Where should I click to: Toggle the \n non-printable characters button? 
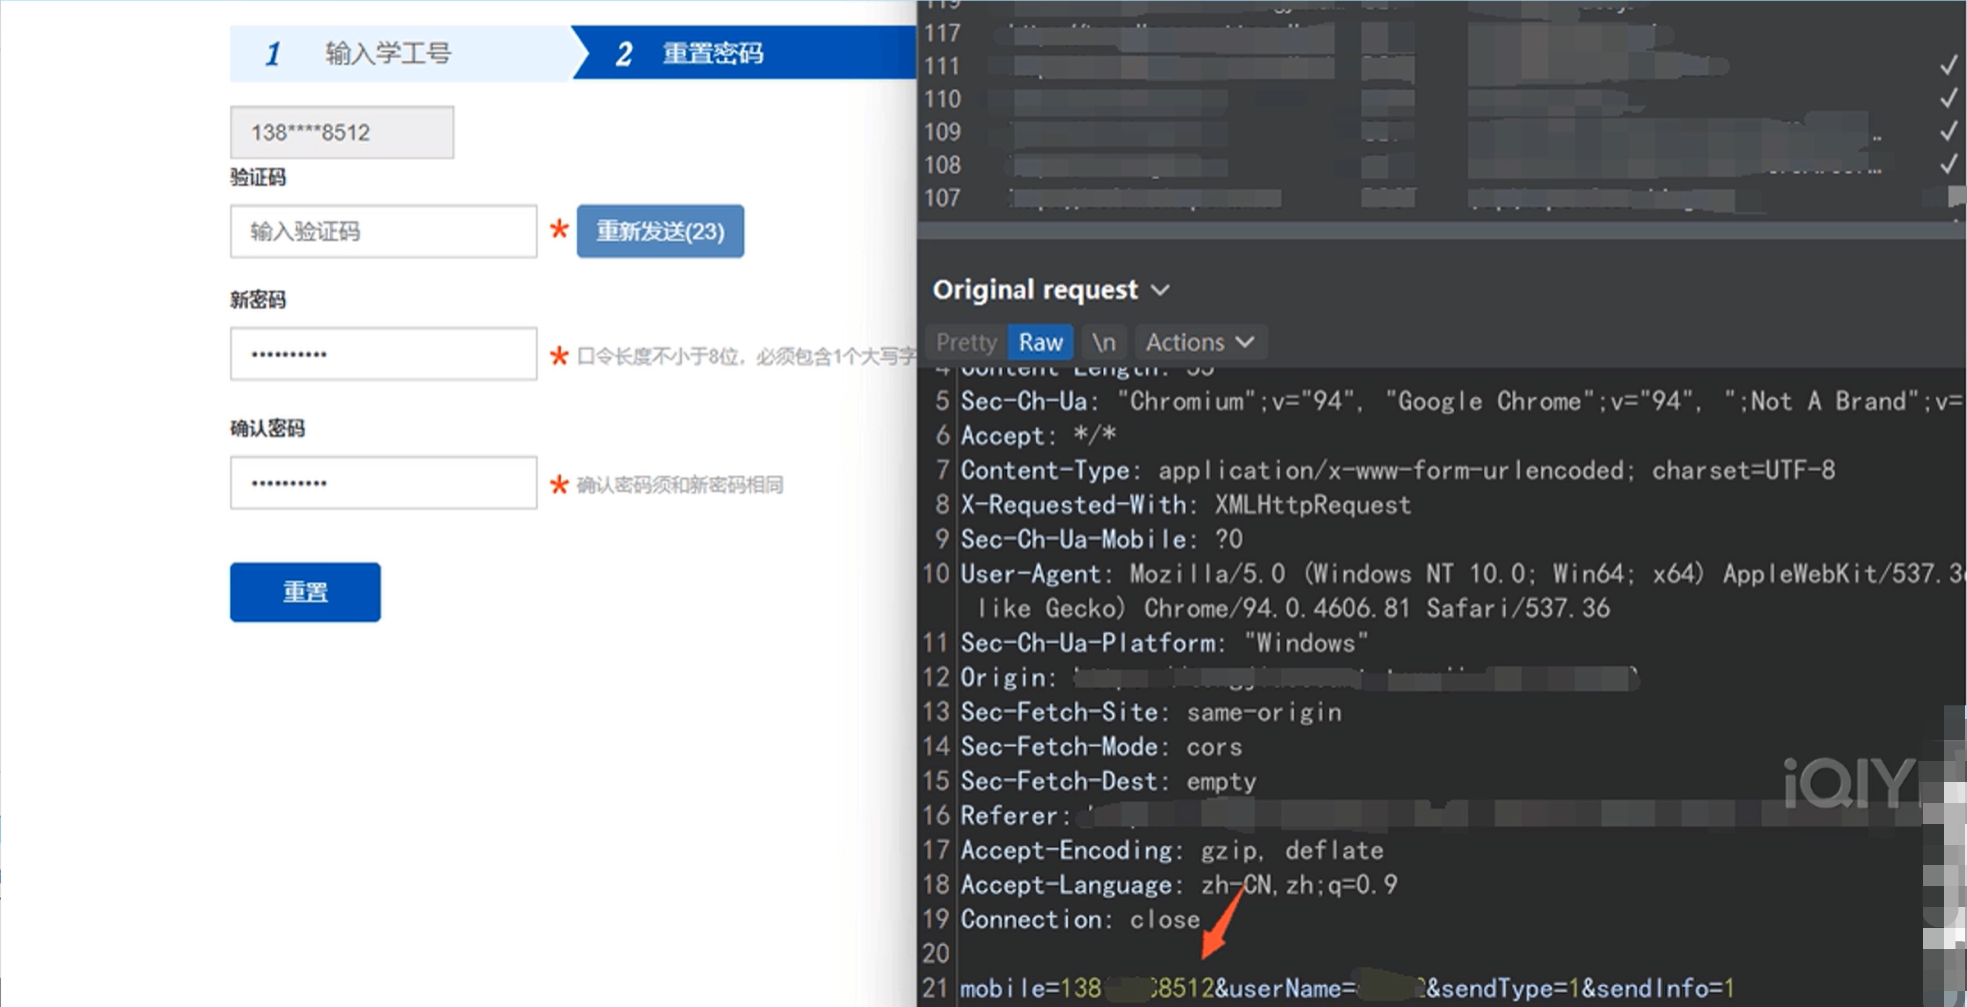(x=1103, y=342)
